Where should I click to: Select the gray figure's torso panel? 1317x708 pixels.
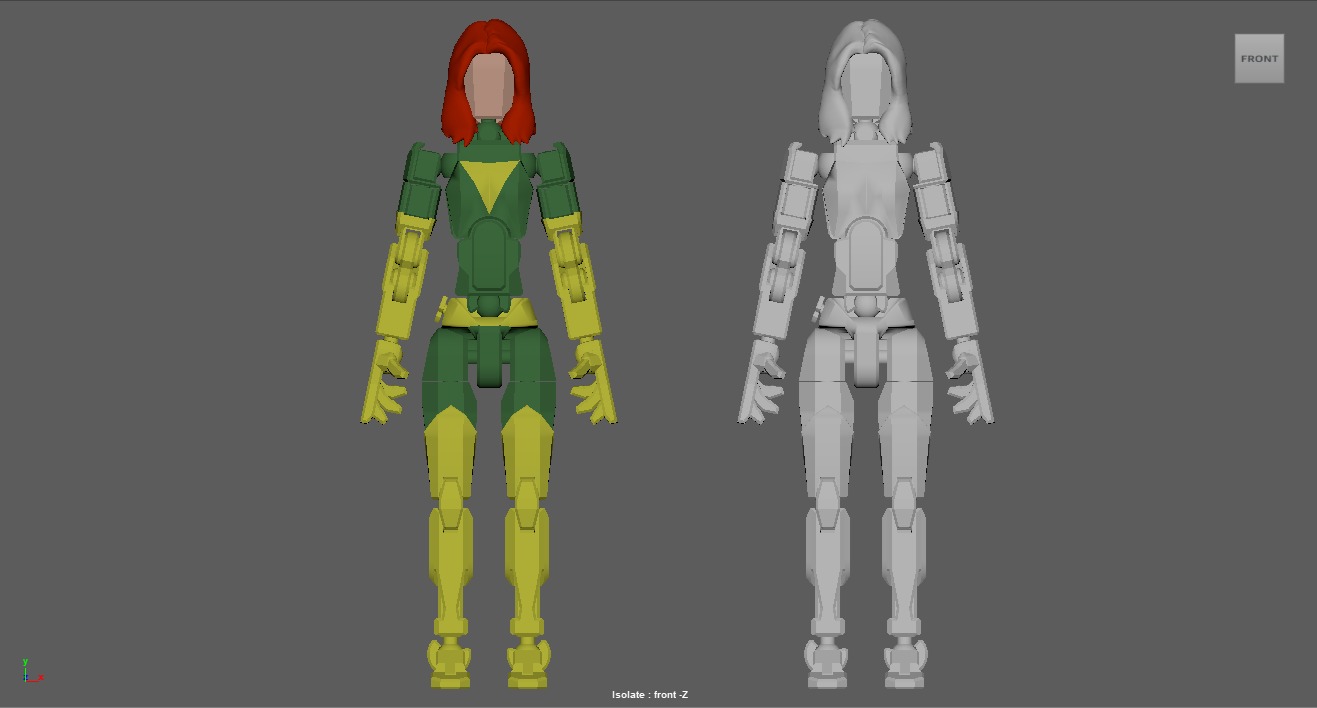click(x=866, y=256)
